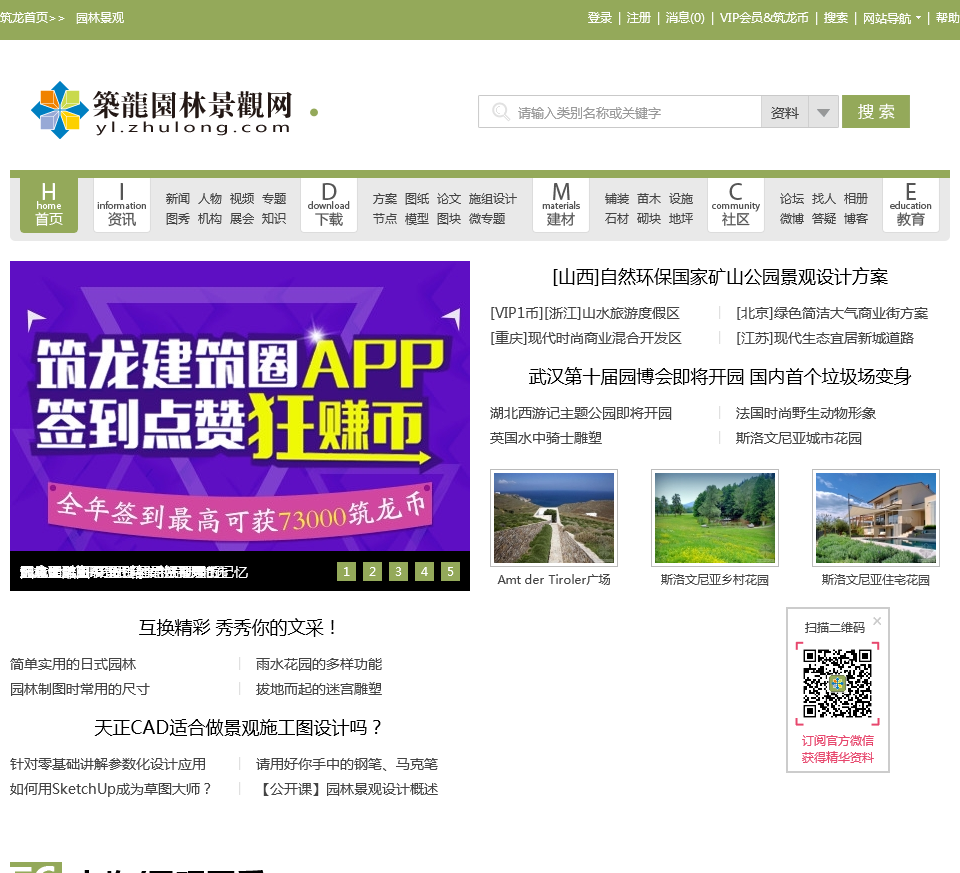Open the 社区 community tab
The height and width of the screenshot is (873, 960).
pyautogui.click(x=735, y=204)
